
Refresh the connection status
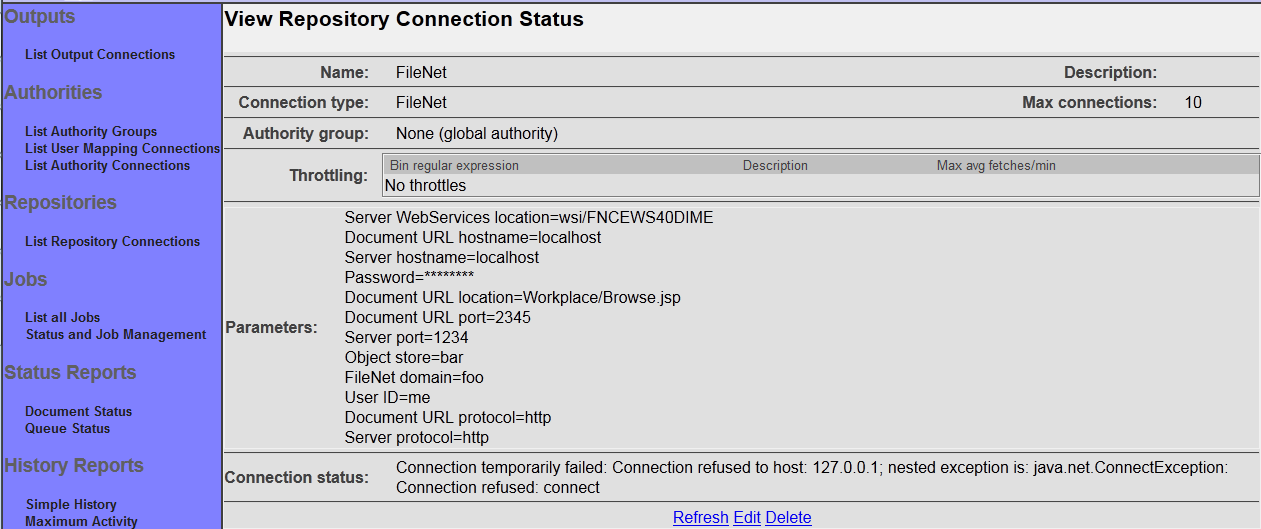point(701,517)
